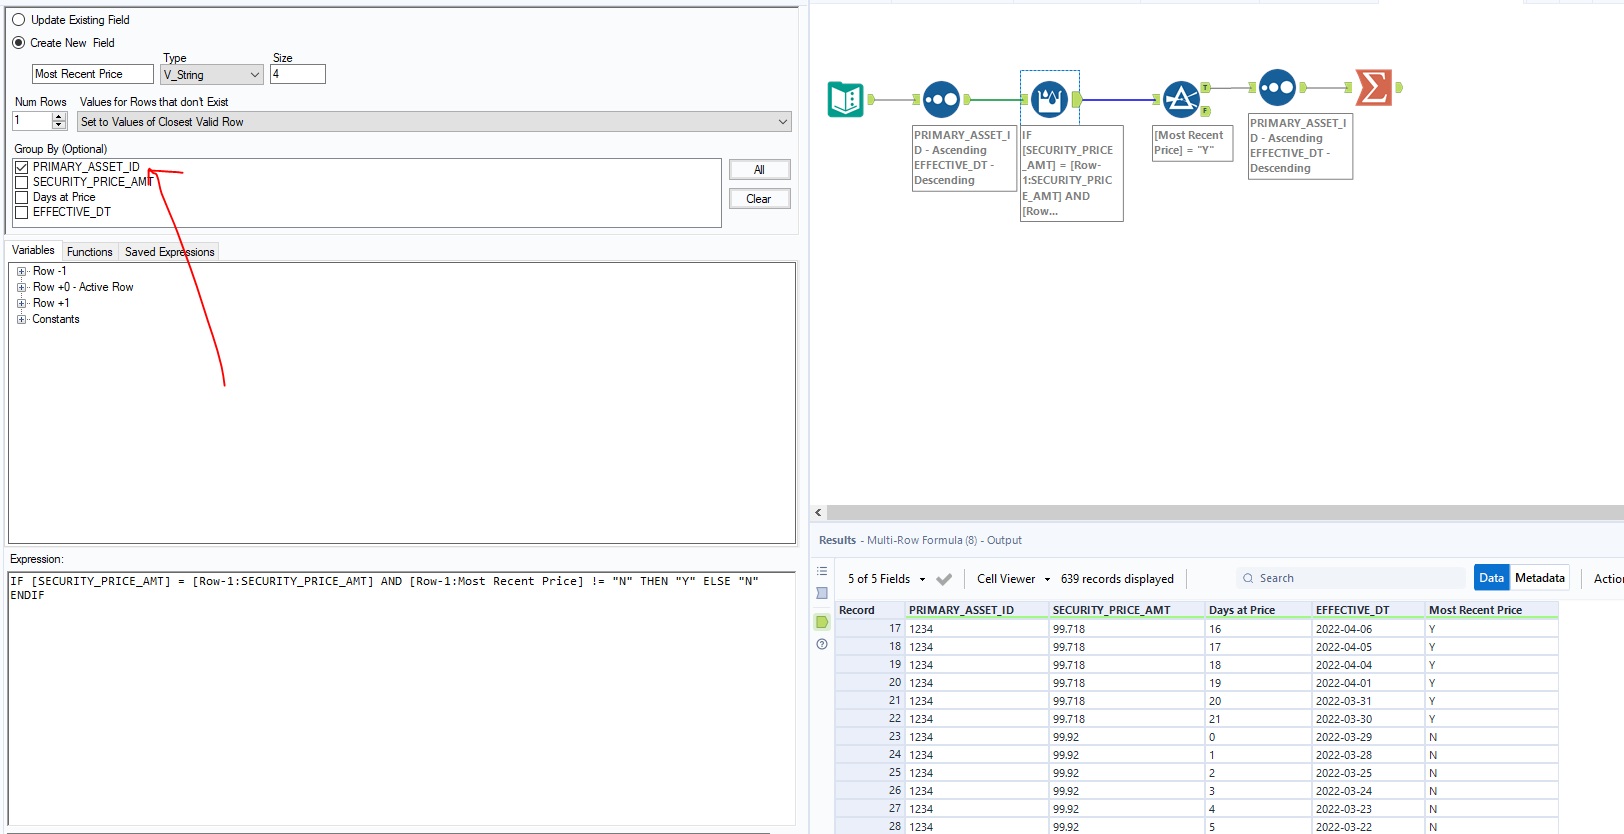Select the first Sort tool after the input
Screen dimensions: 1624x834
[941, 99]
